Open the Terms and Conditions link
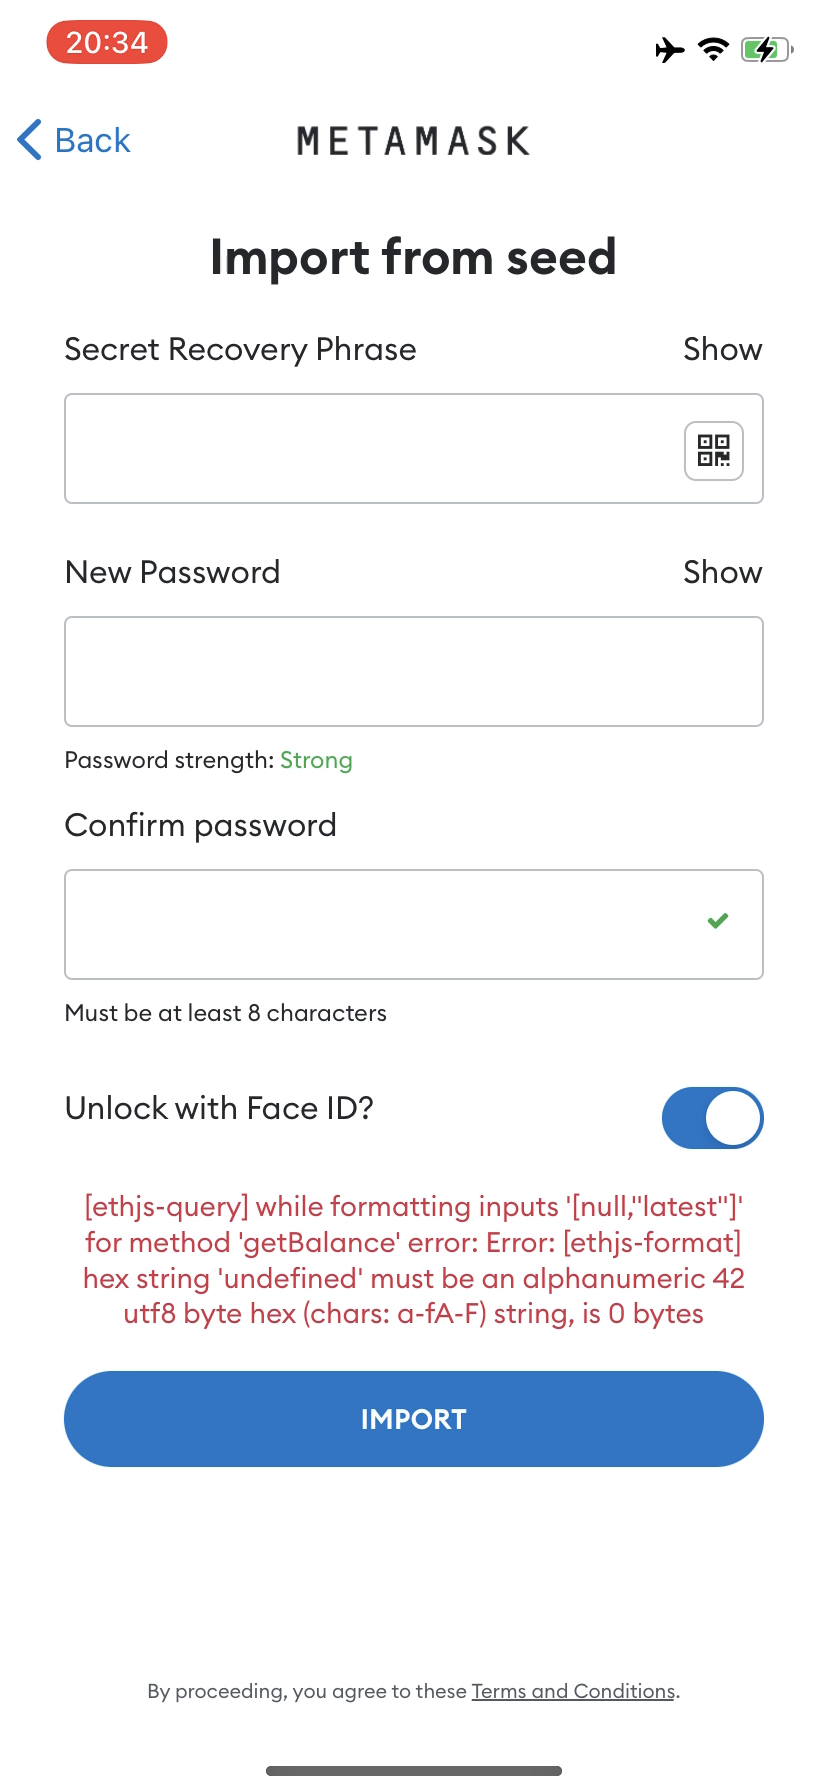 click(x=572, y=1691)
